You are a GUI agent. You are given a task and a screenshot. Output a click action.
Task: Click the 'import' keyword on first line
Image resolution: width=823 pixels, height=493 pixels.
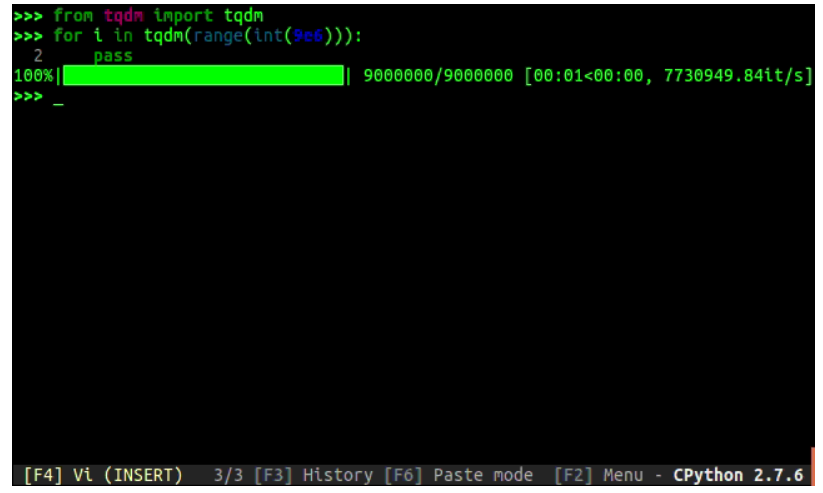(x=183, y=16)
